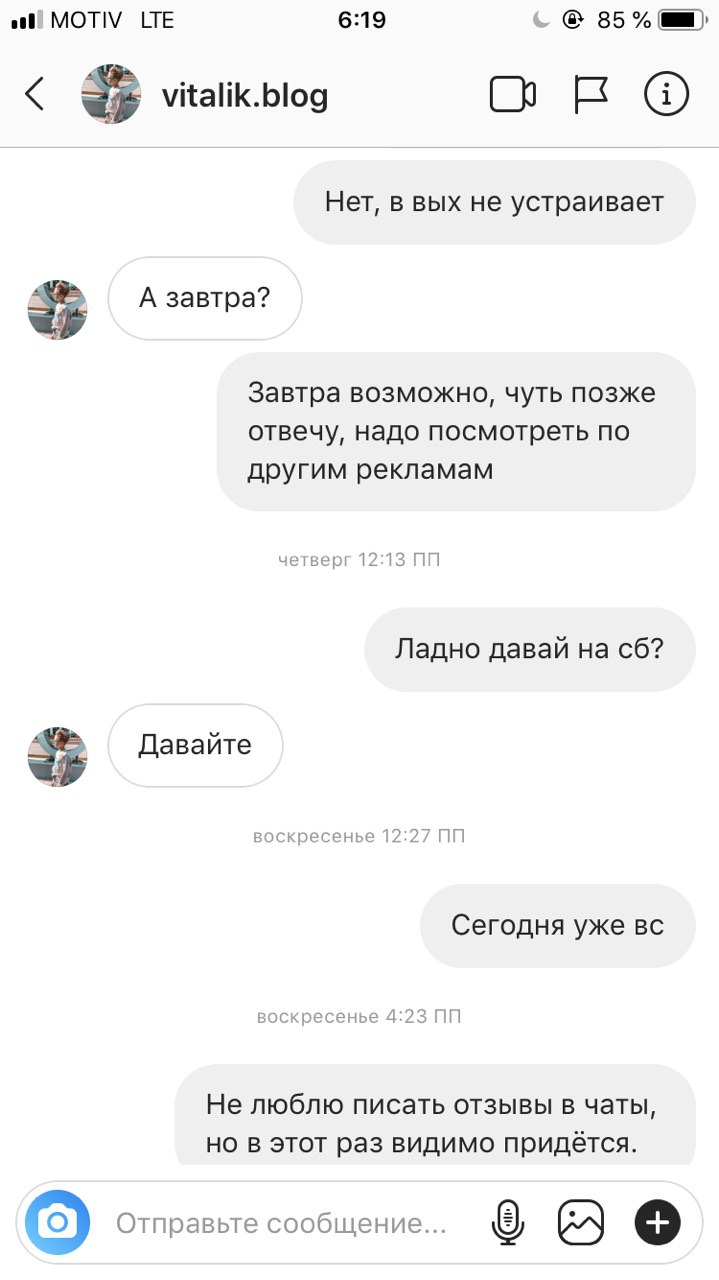
Task: Open conversation info via the i icon
Action: point(666,95)
